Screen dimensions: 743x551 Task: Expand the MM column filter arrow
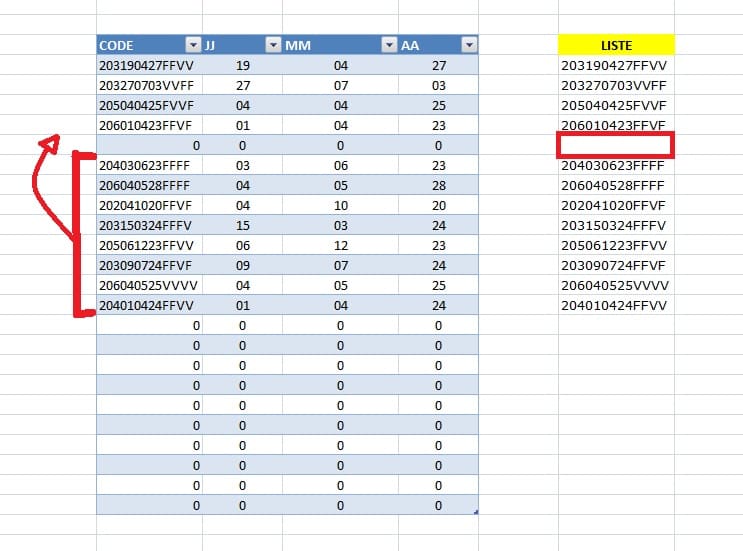click(389, 45)
